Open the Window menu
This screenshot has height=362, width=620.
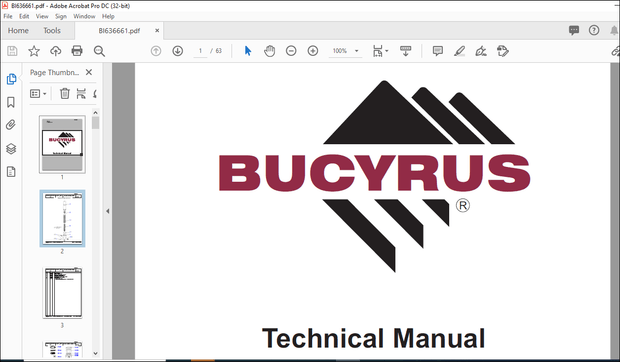(x=84, y=16)
